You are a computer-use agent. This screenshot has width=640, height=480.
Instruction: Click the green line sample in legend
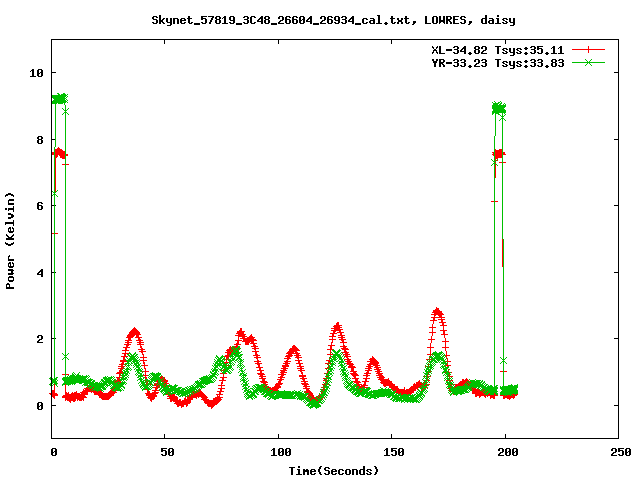589,62
